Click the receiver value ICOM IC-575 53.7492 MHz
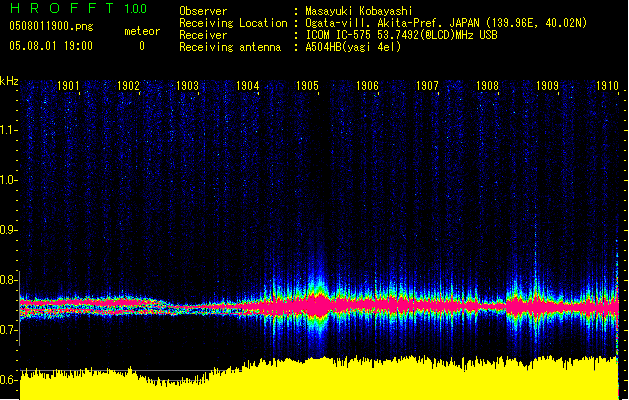 pyautogui.click(x=401, y=35)
